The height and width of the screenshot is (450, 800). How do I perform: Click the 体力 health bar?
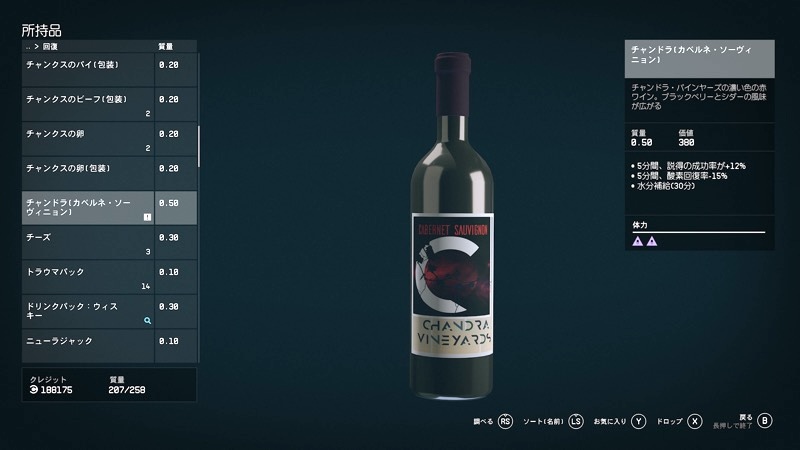699,232
